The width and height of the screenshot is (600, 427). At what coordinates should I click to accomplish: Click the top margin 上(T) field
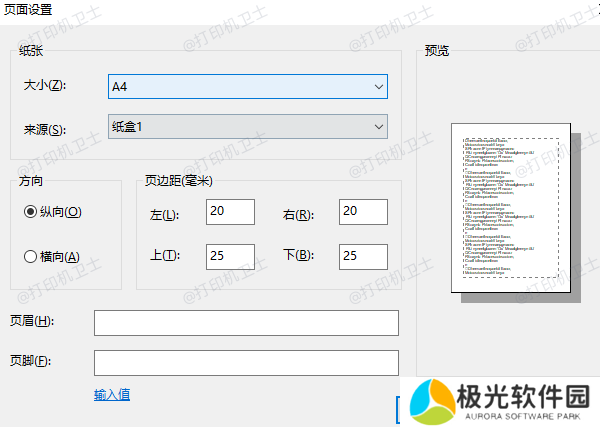coord(230,257)
